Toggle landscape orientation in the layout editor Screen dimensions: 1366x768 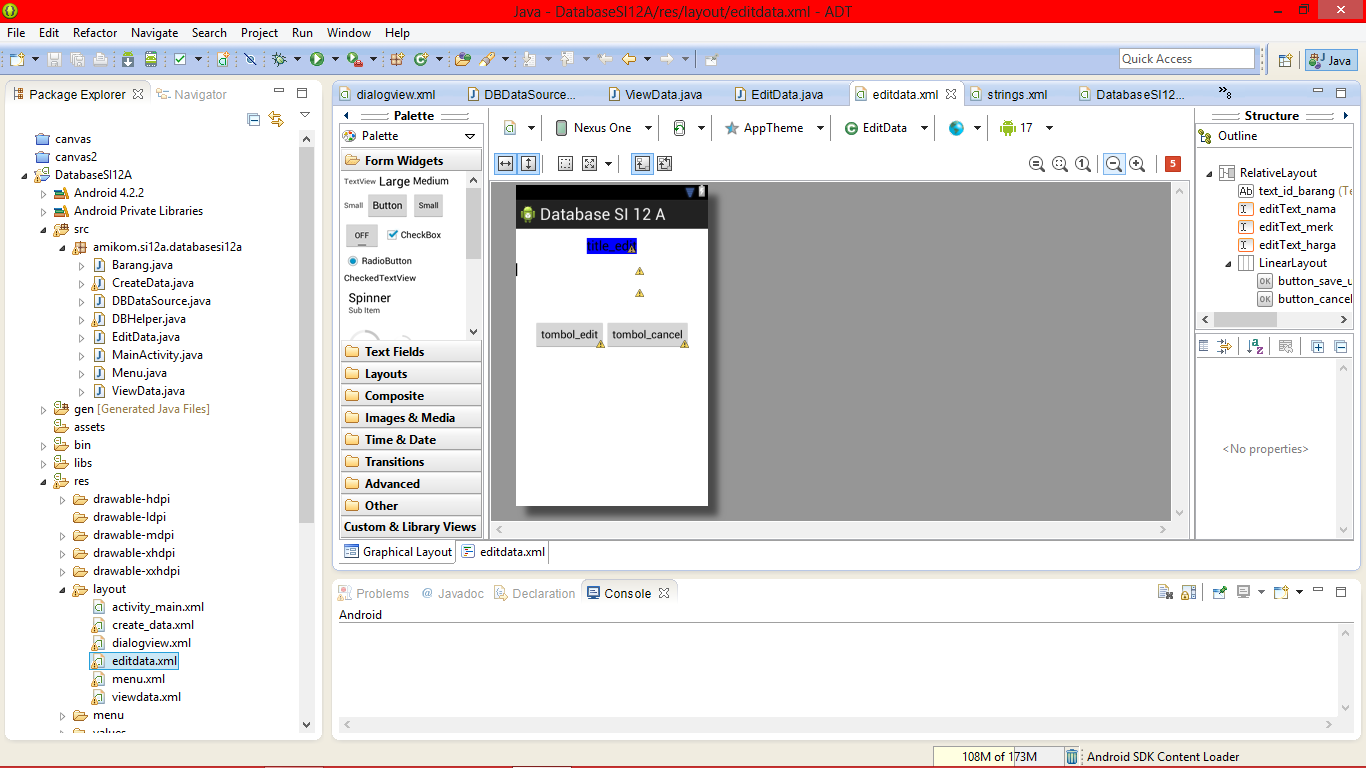679,128
